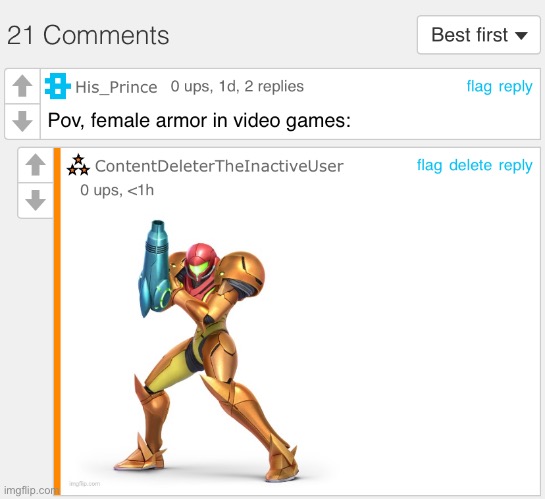Image resolution: width=545 pixels, height=499 pixels.
Task: Click the 21 Comments heading
Action: pyautogui.click(x=88, y=35)
